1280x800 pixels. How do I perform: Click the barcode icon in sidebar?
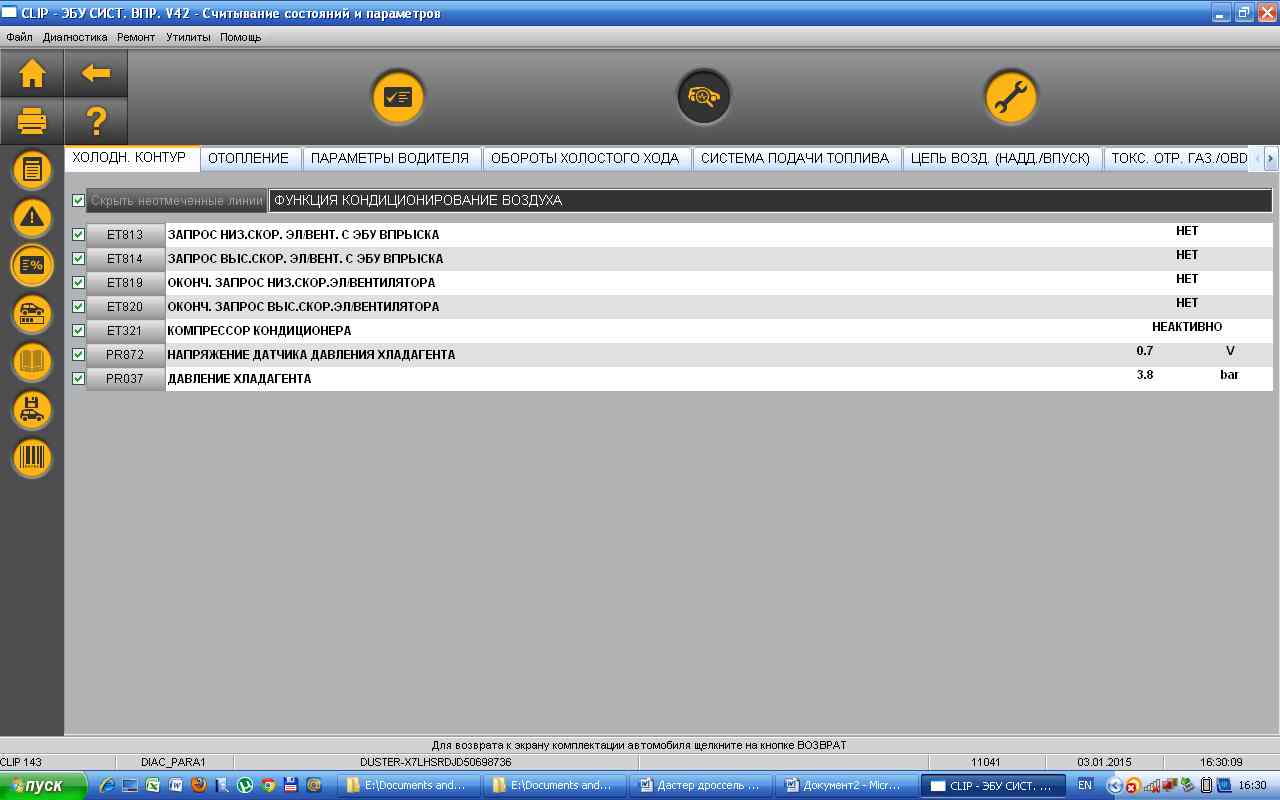pyautogui.click(x=32, y=458)
